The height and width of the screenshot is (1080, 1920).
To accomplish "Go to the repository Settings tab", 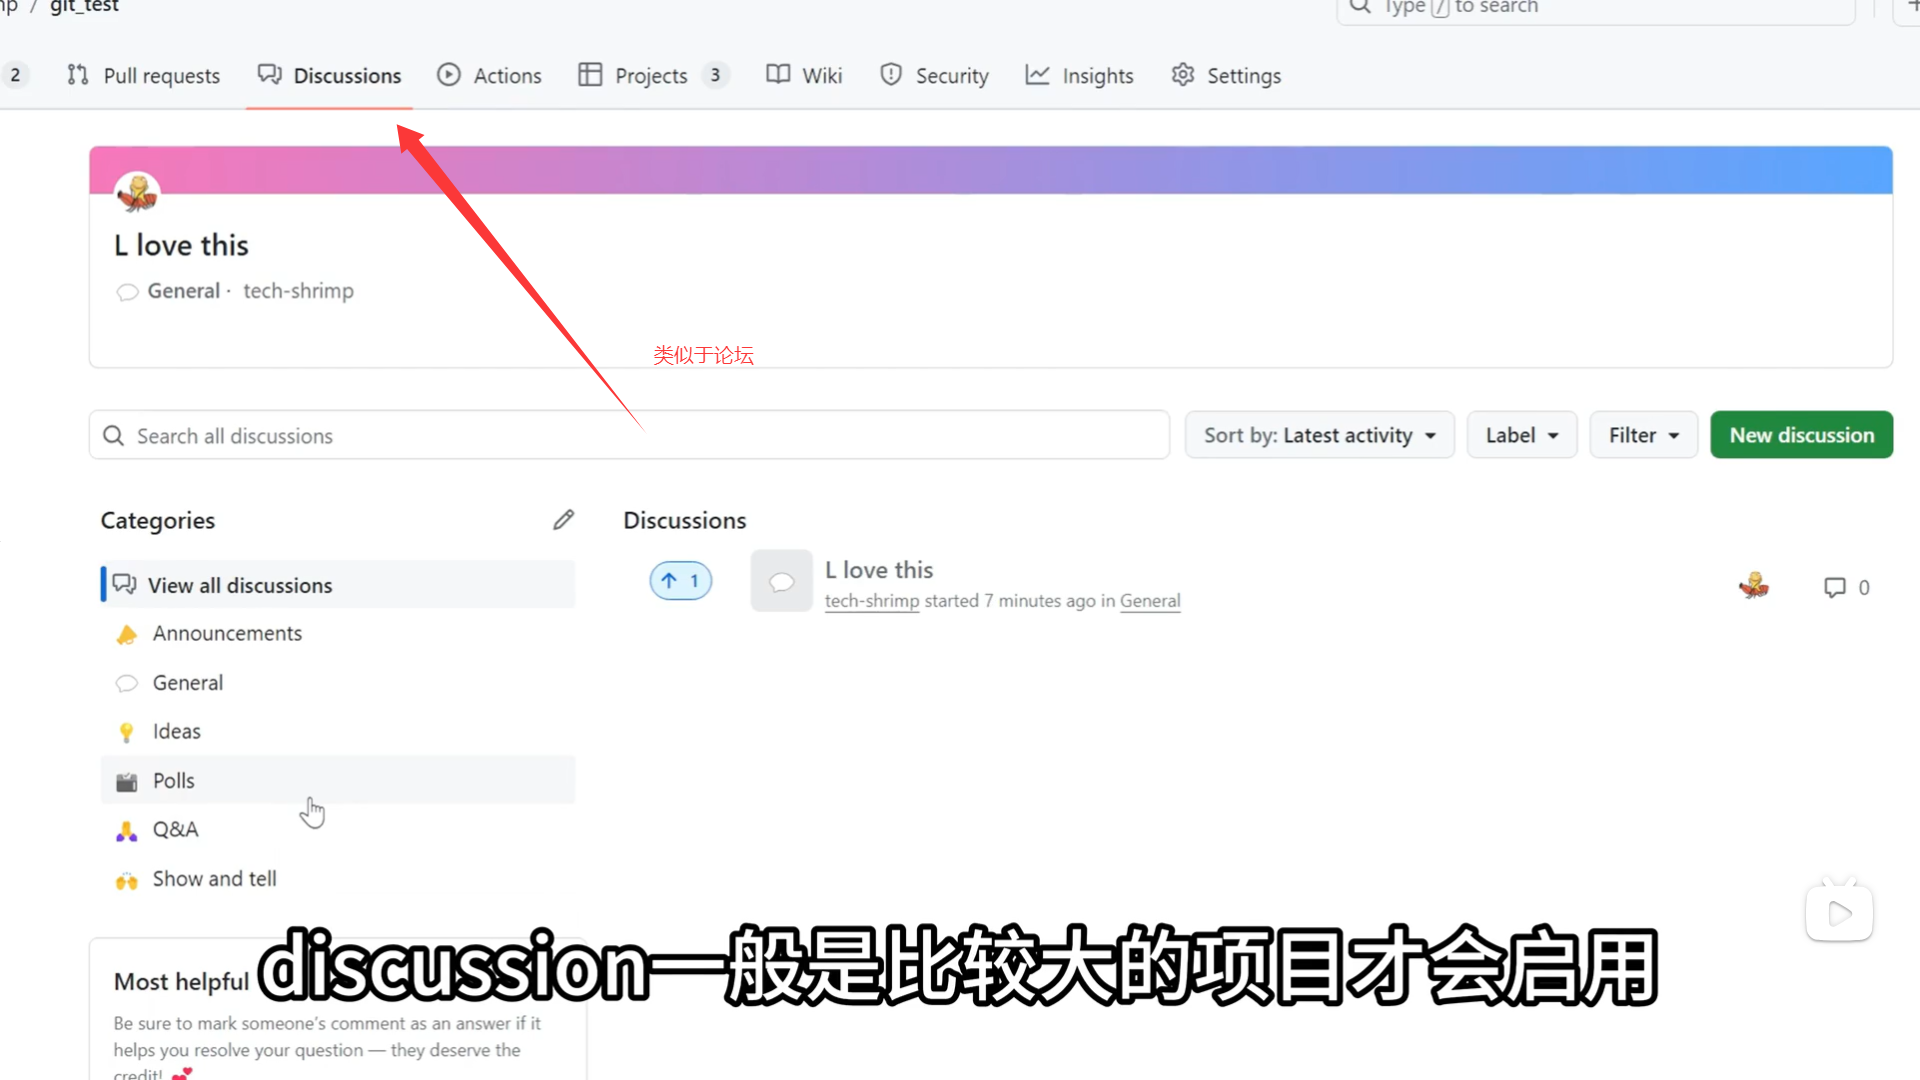I will coord(1226,76).
